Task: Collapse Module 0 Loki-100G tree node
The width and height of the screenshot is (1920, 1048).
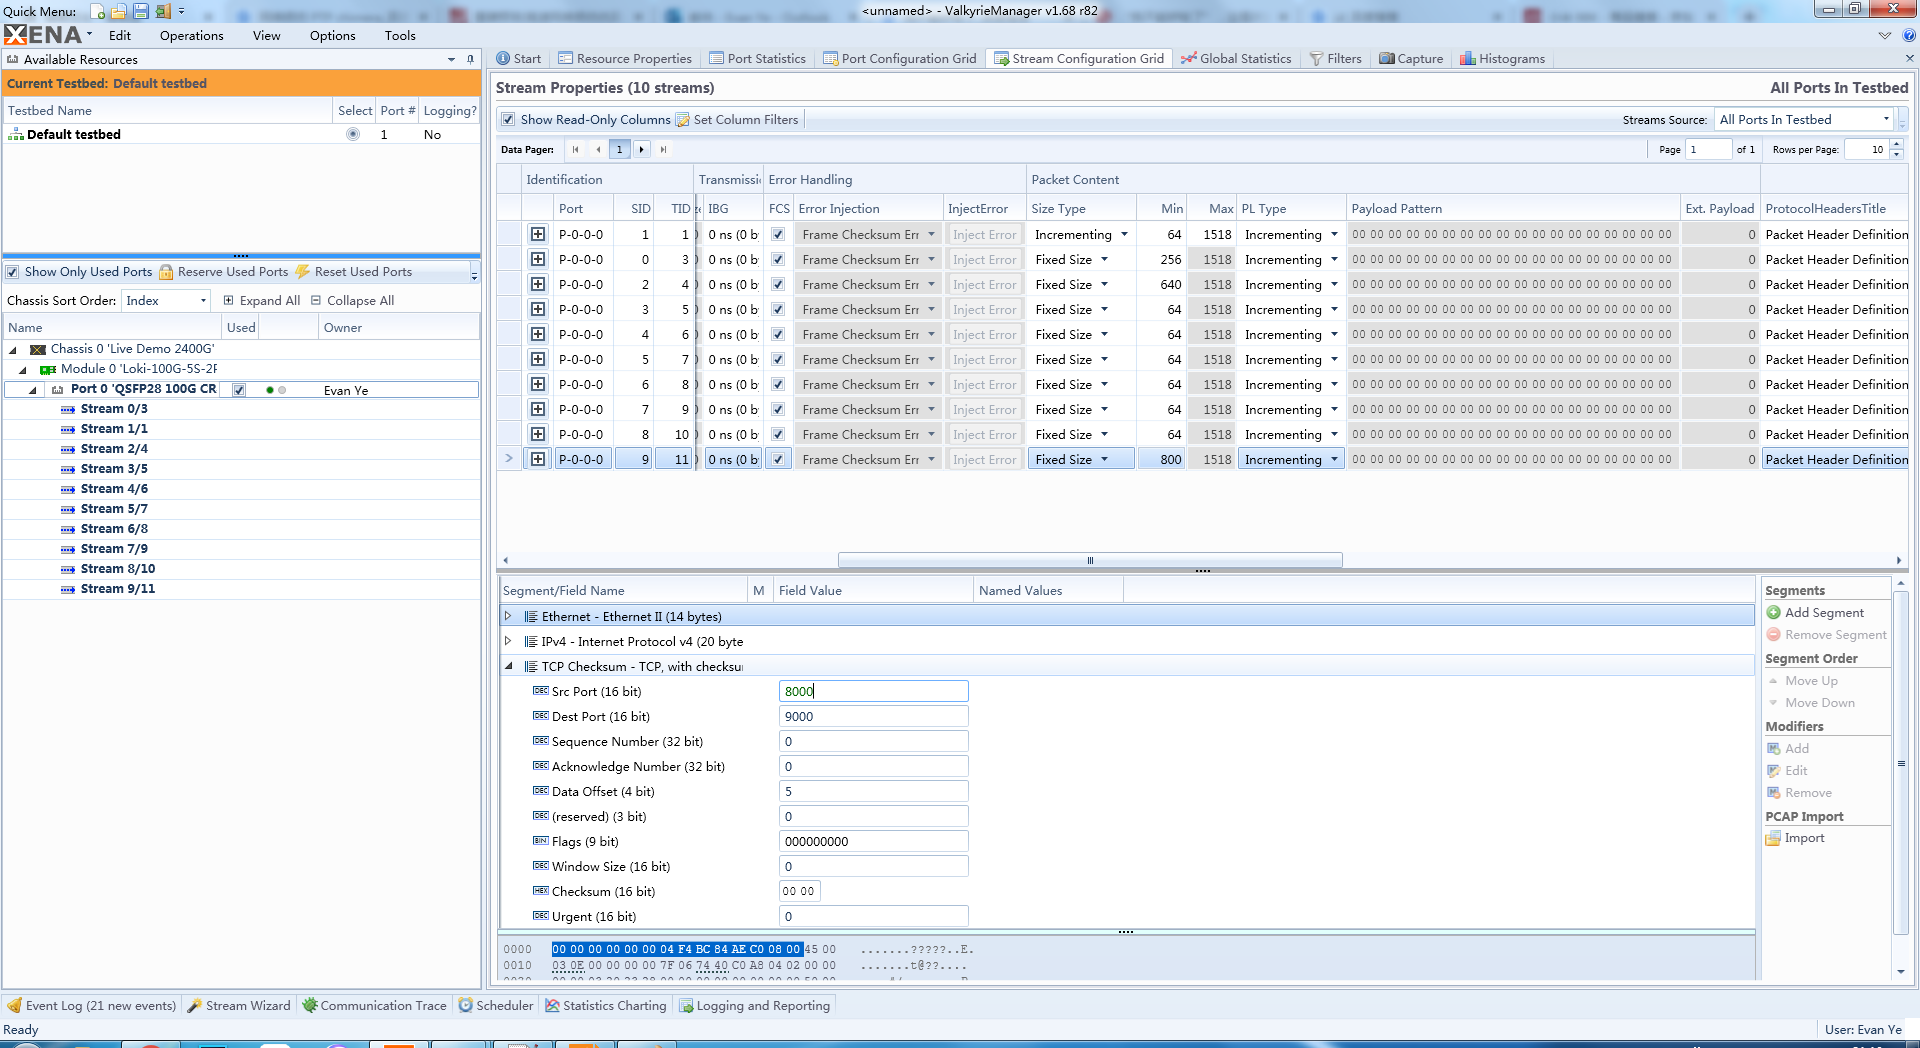Action: tap(23, 370)
